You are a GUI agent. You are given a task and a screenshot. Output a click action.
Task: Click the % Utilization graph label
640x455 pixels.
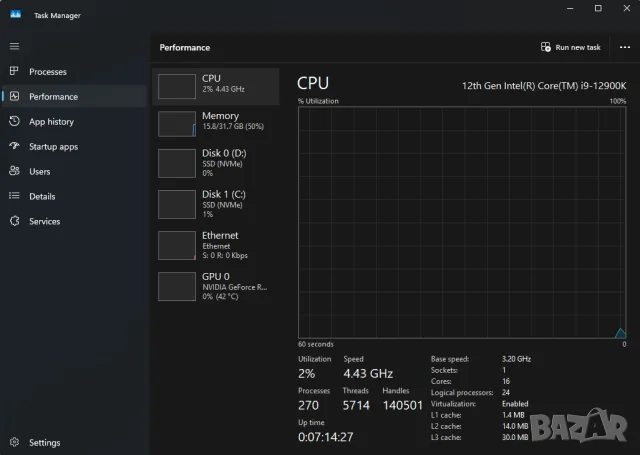pyautogui.click(x=318, y=101)
